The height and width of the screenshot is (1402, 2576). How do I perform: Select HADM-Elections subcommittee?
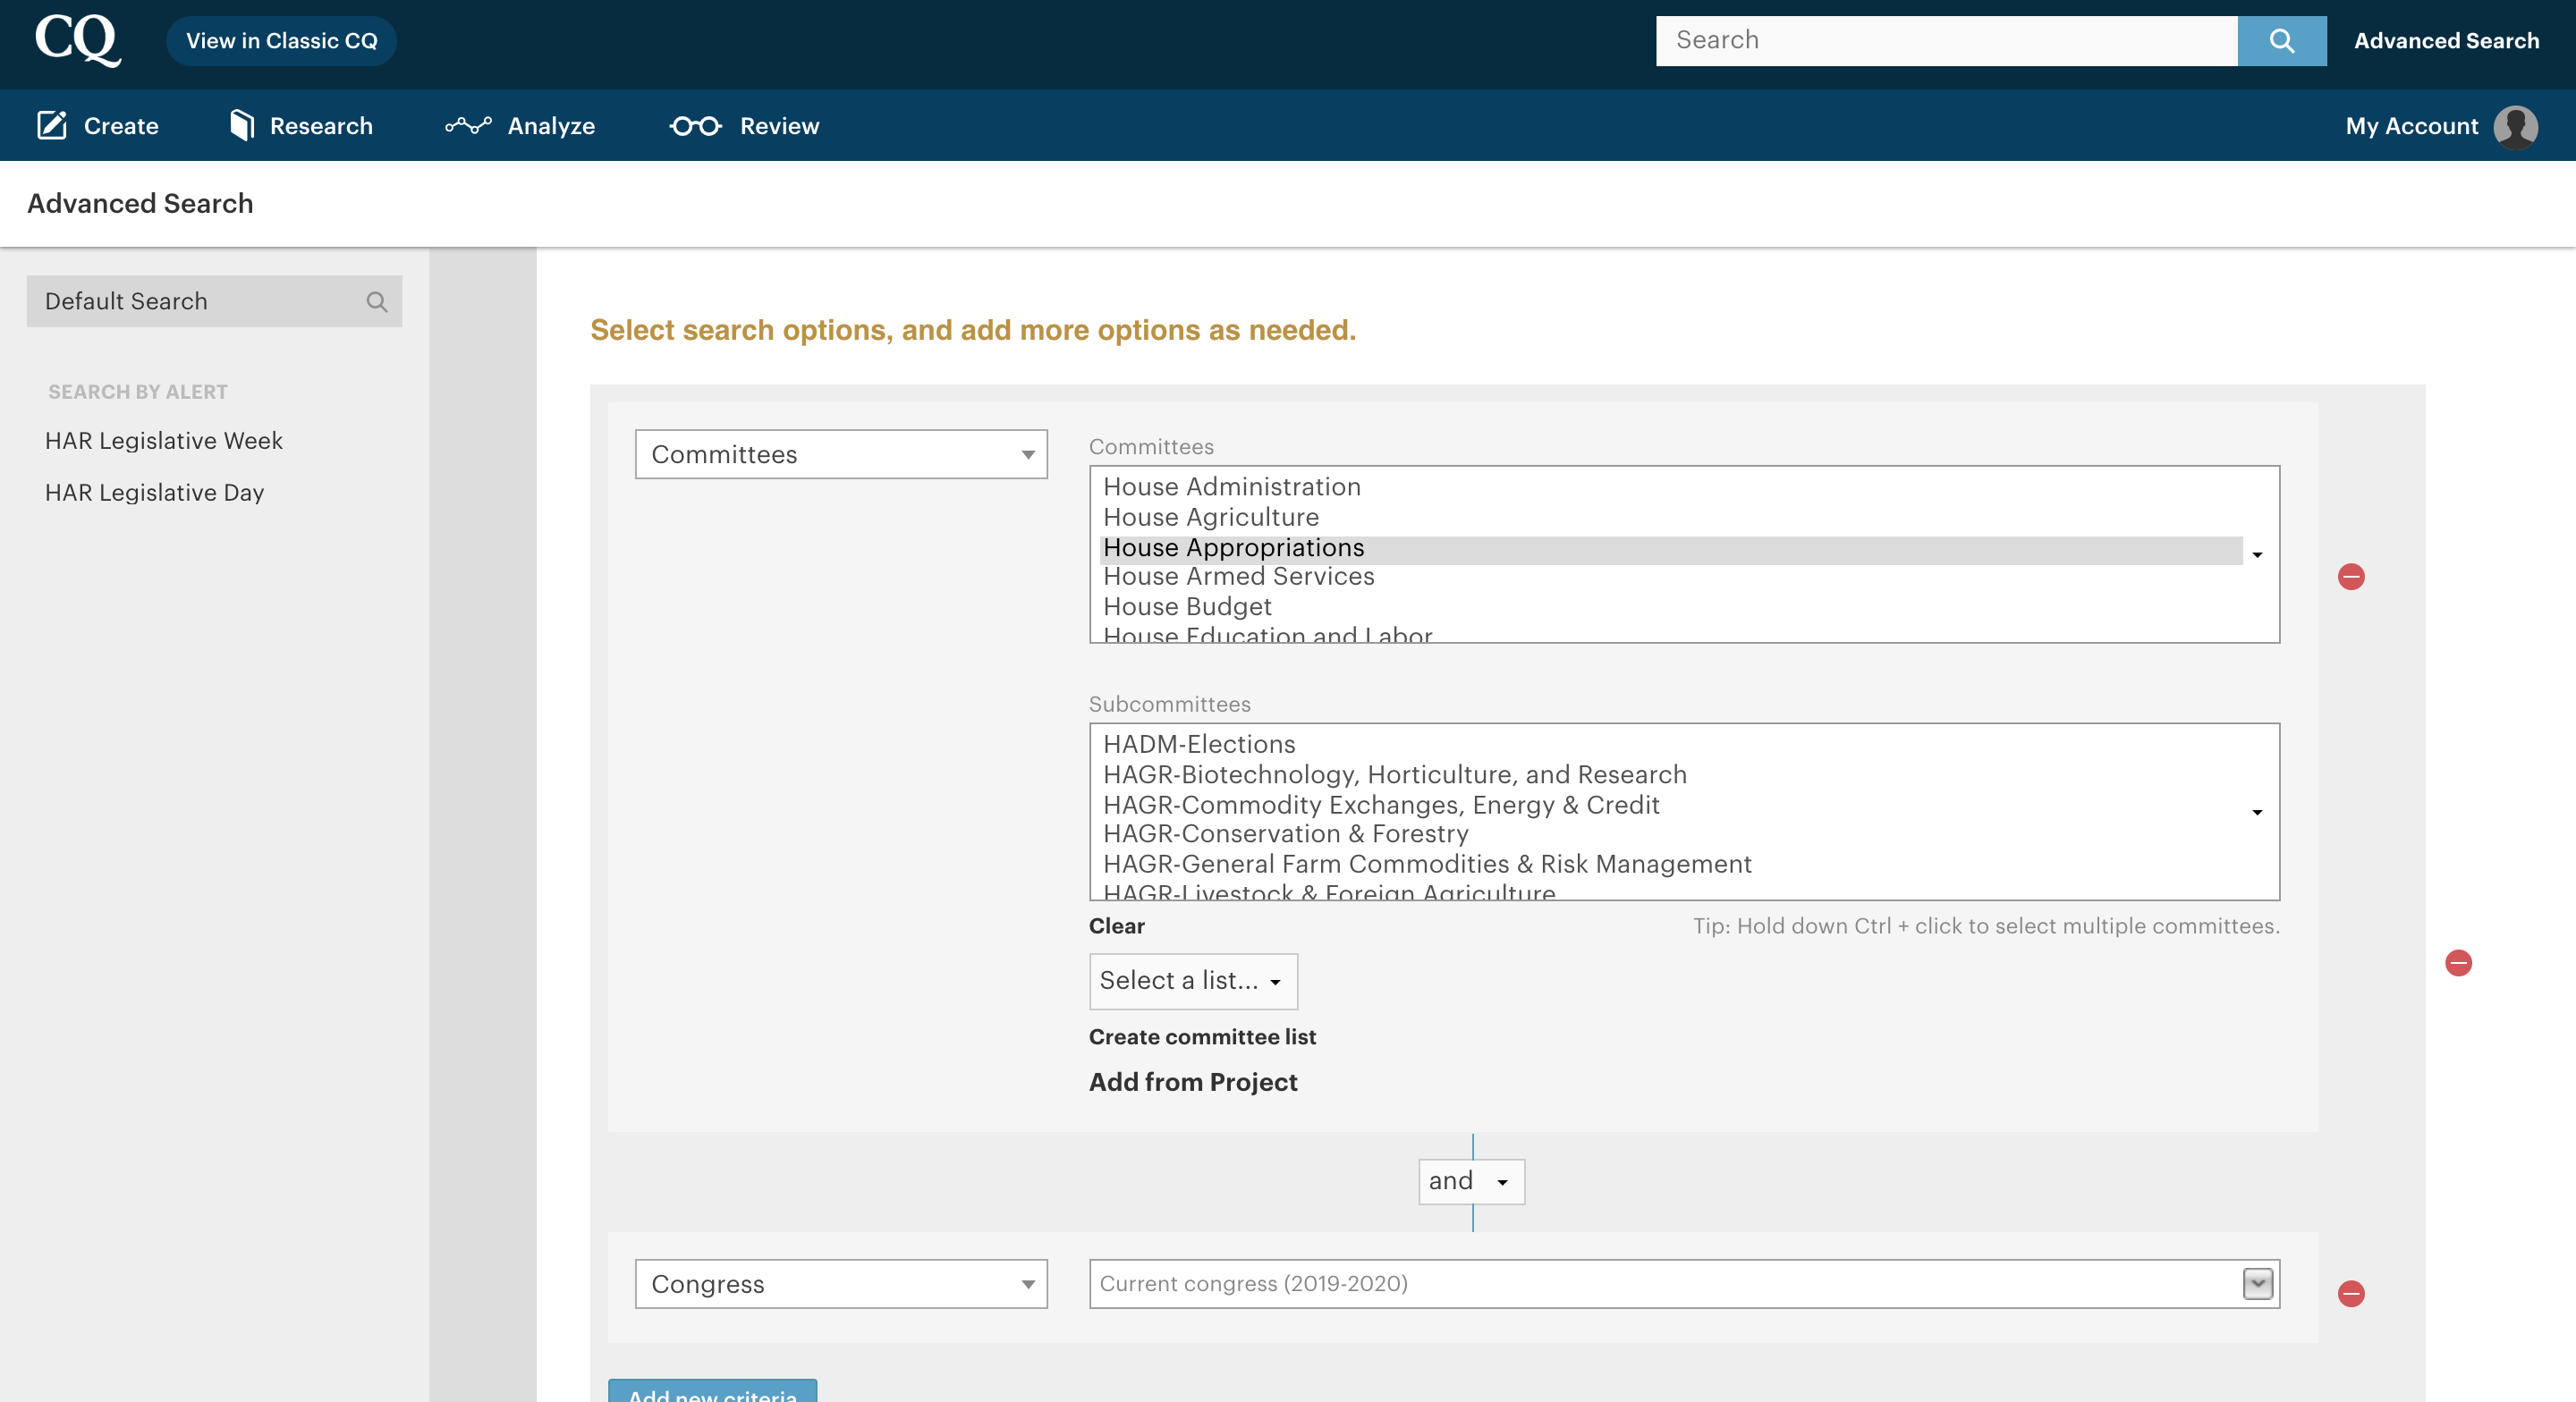[1670, 745]
